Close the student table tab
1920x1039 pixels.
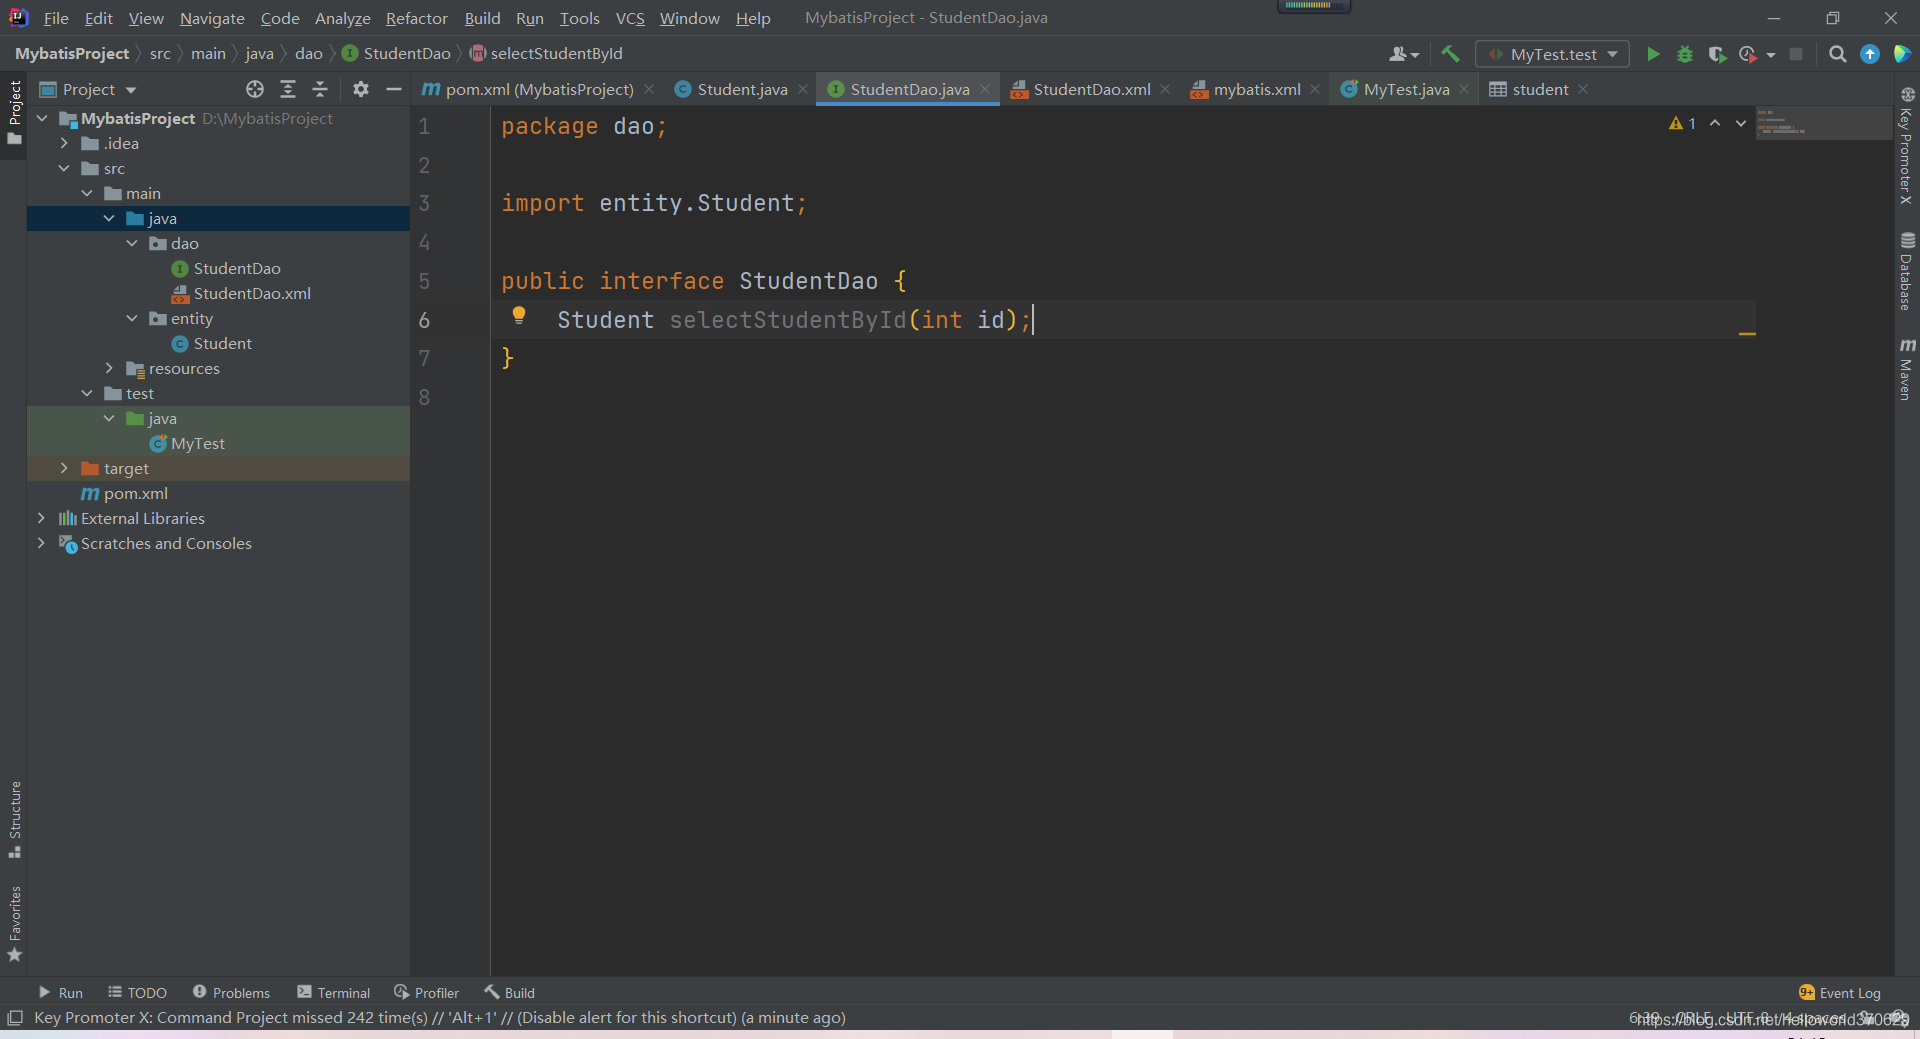click(1583, 89)
